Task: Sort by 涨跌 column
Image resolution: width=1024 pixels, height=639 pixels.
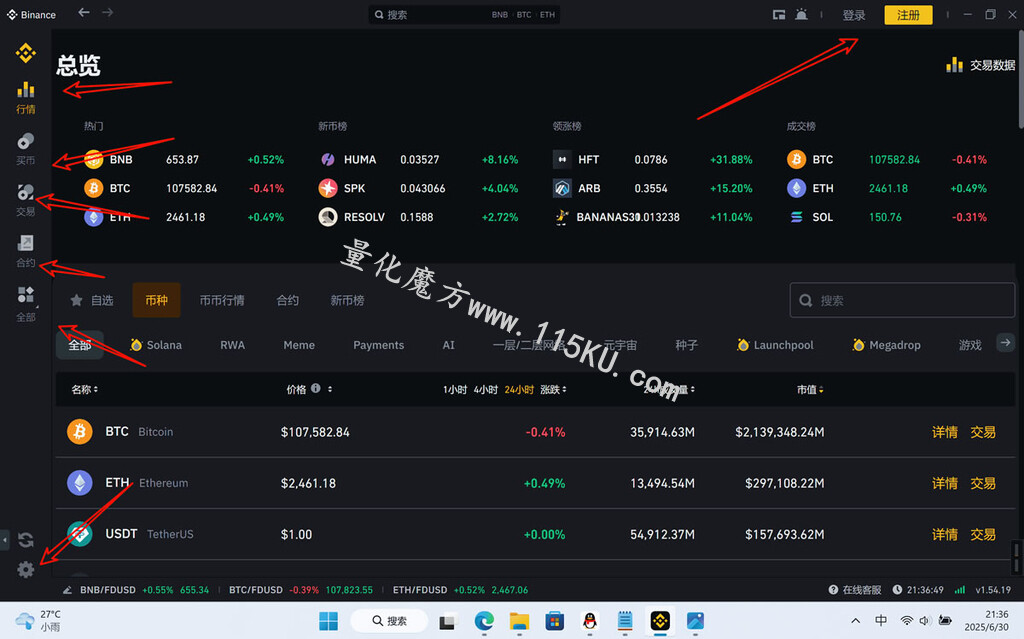Action: pyautogui.click(x=553, y=389)
